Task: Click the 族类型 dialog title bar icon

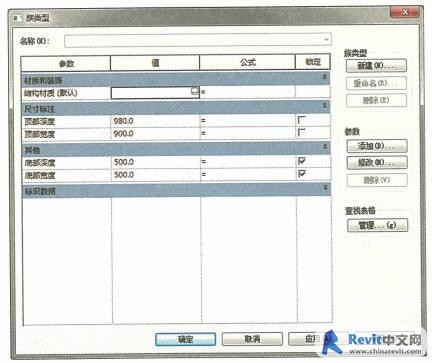Action: pos(18,17)
